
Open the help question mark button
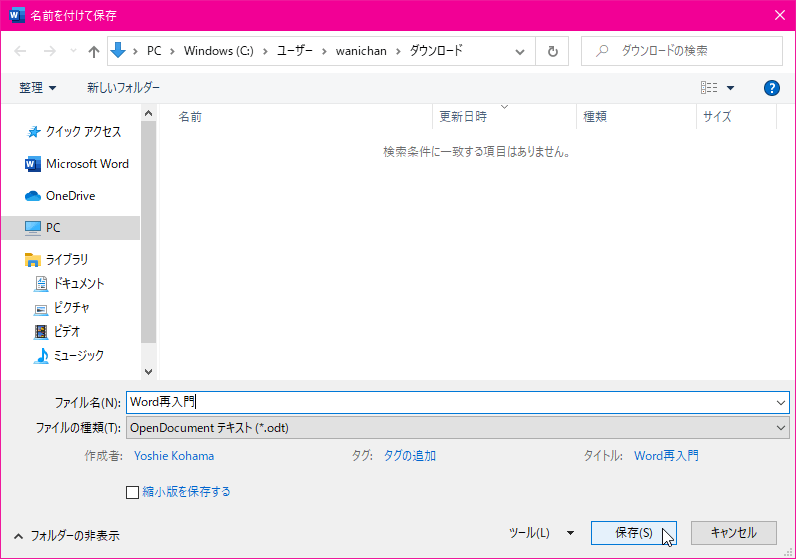(x=772, y=88)
